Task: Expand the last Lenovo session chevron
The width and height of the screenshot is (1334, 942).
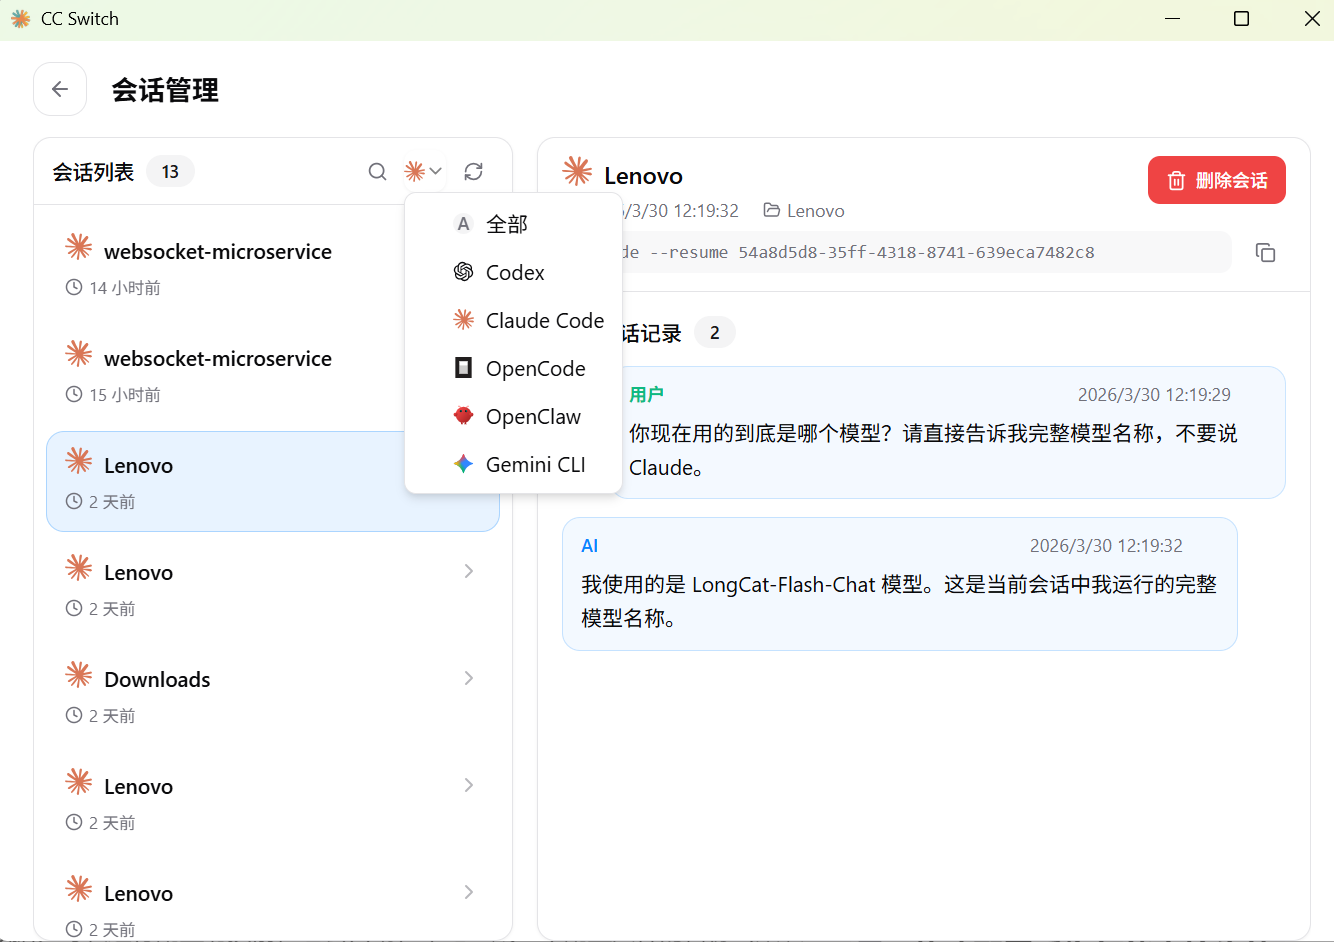Action: click(469, 892)
